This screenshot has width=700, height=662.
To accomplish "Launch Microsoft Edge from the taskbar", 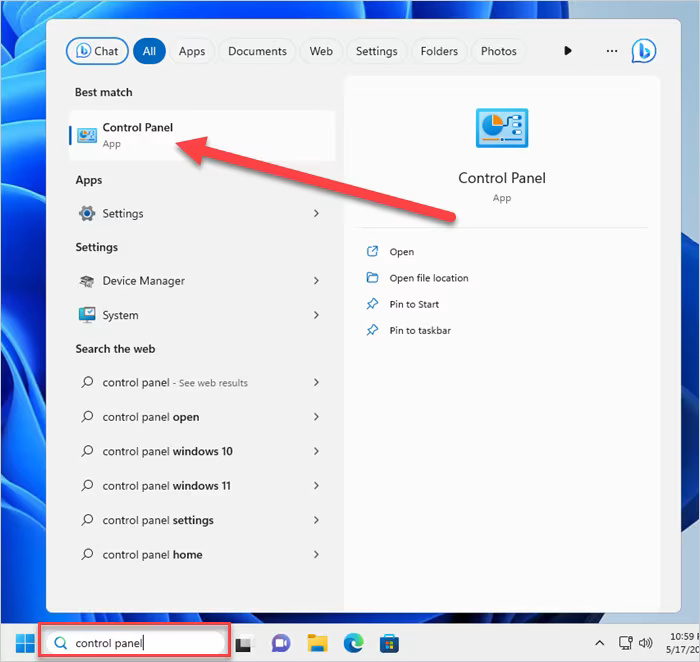I will [353, 643].
